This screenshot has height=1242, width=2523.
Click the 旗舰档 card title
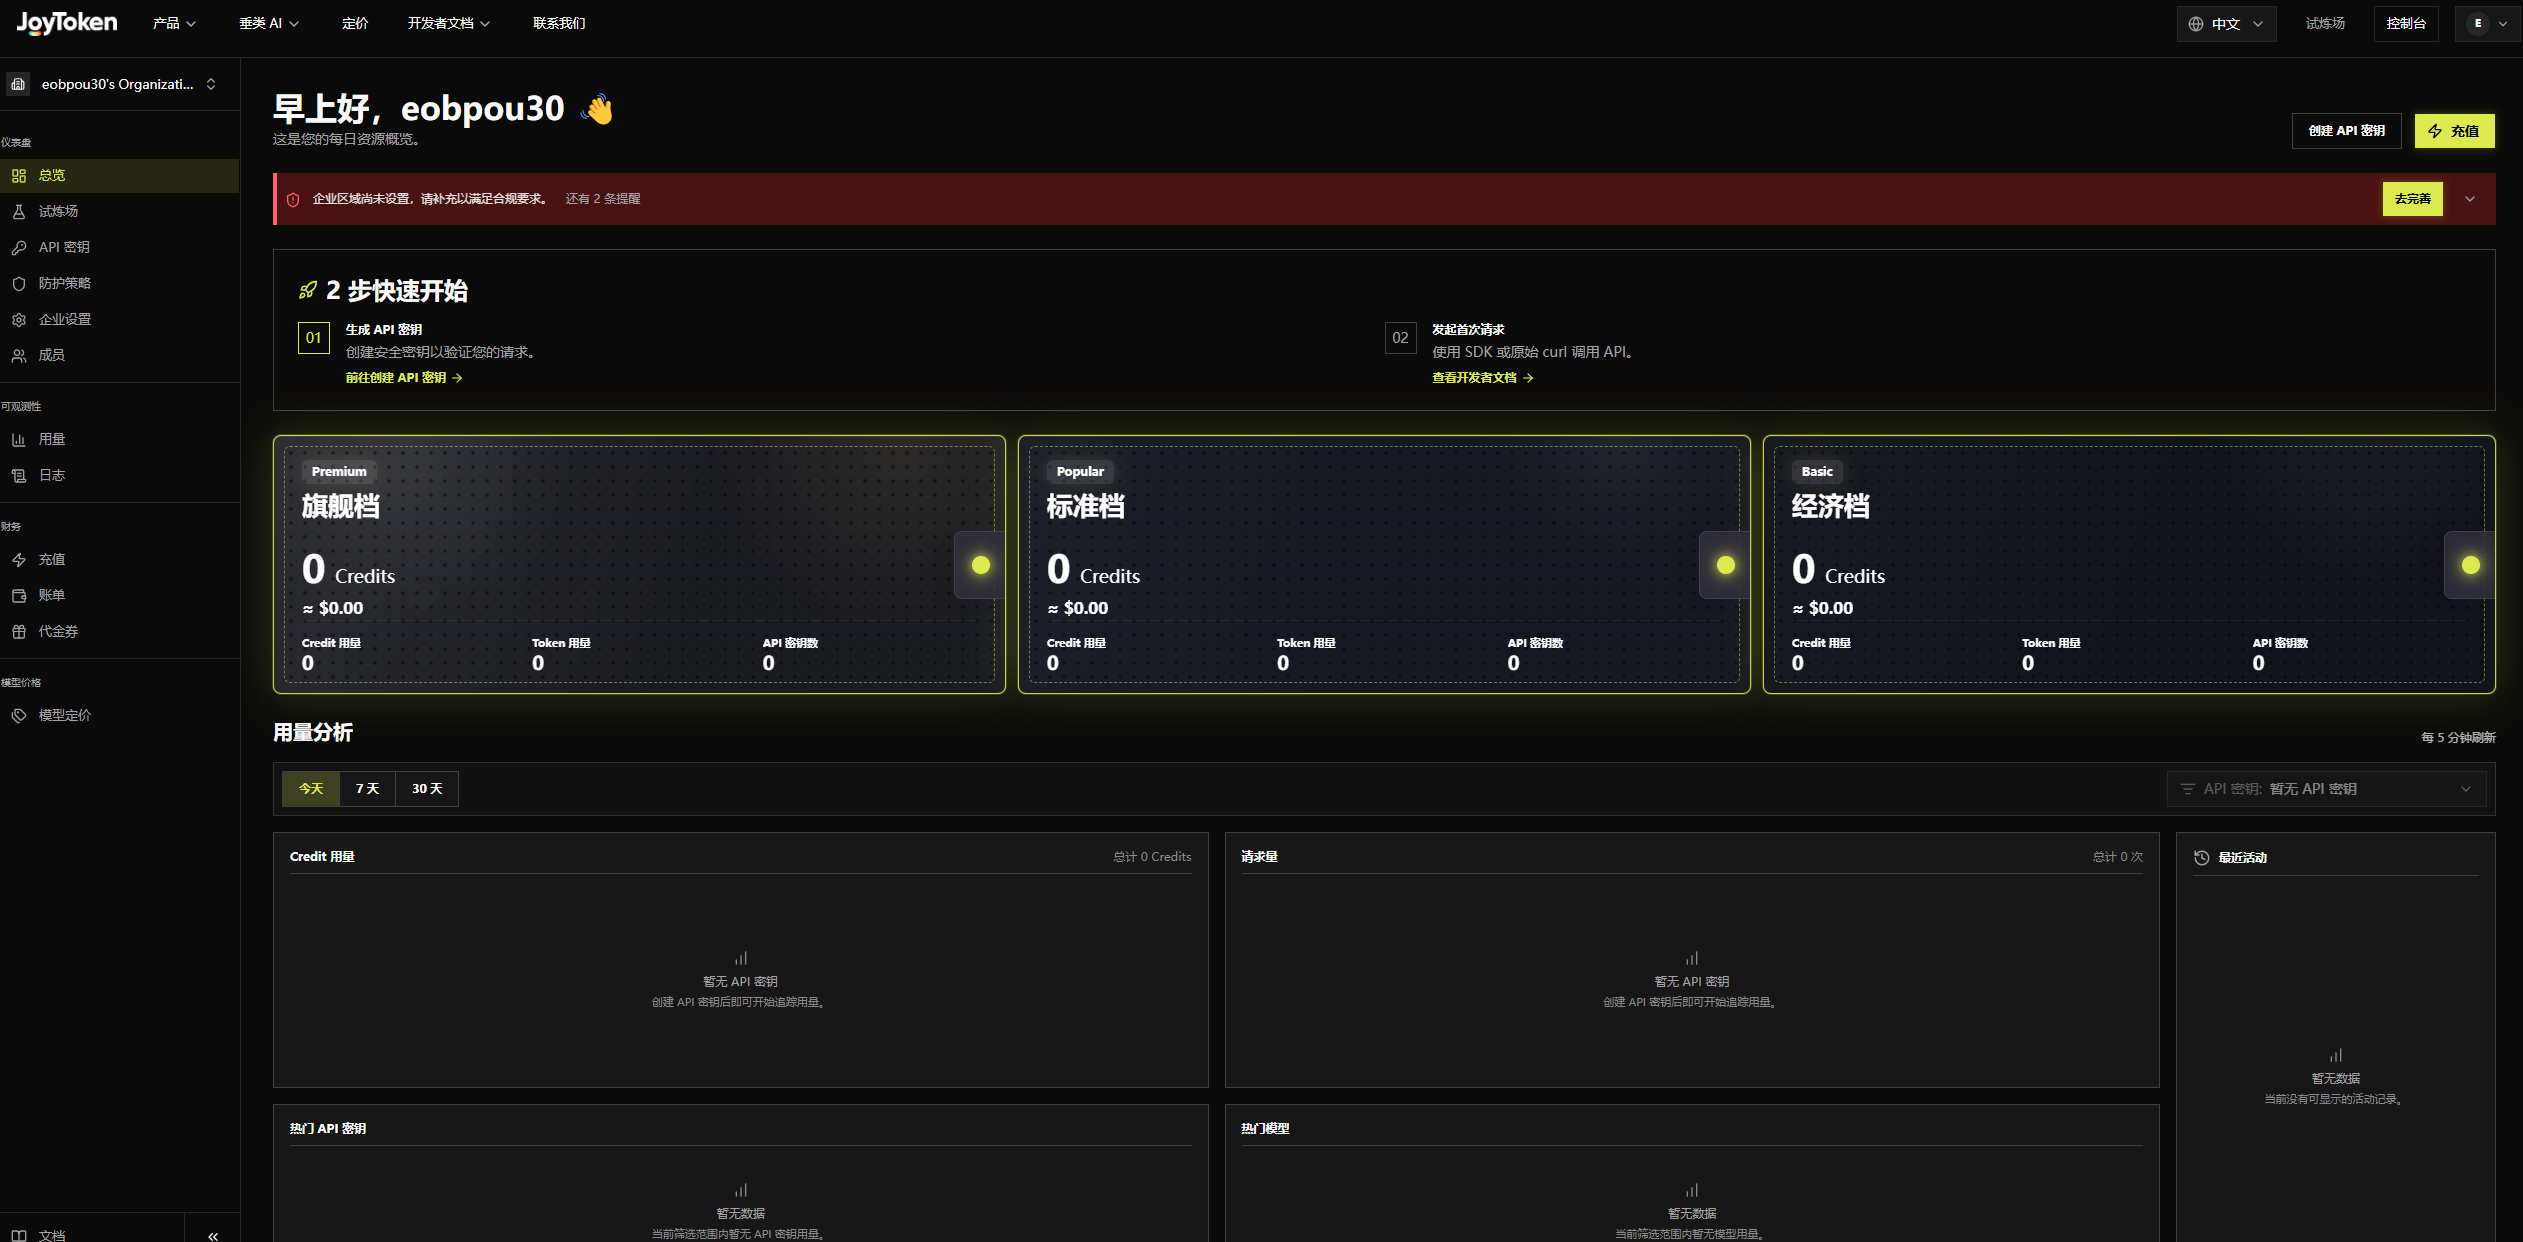pyautogui.click(x=341, y=507)
